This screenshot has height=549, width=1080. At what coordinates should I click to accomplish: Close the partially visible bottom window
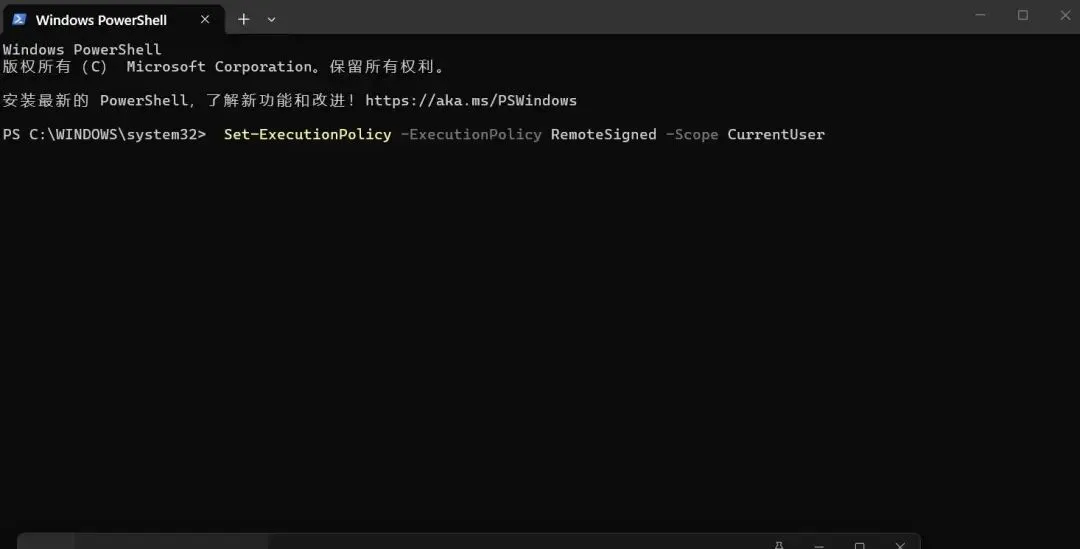coord(900,545)
